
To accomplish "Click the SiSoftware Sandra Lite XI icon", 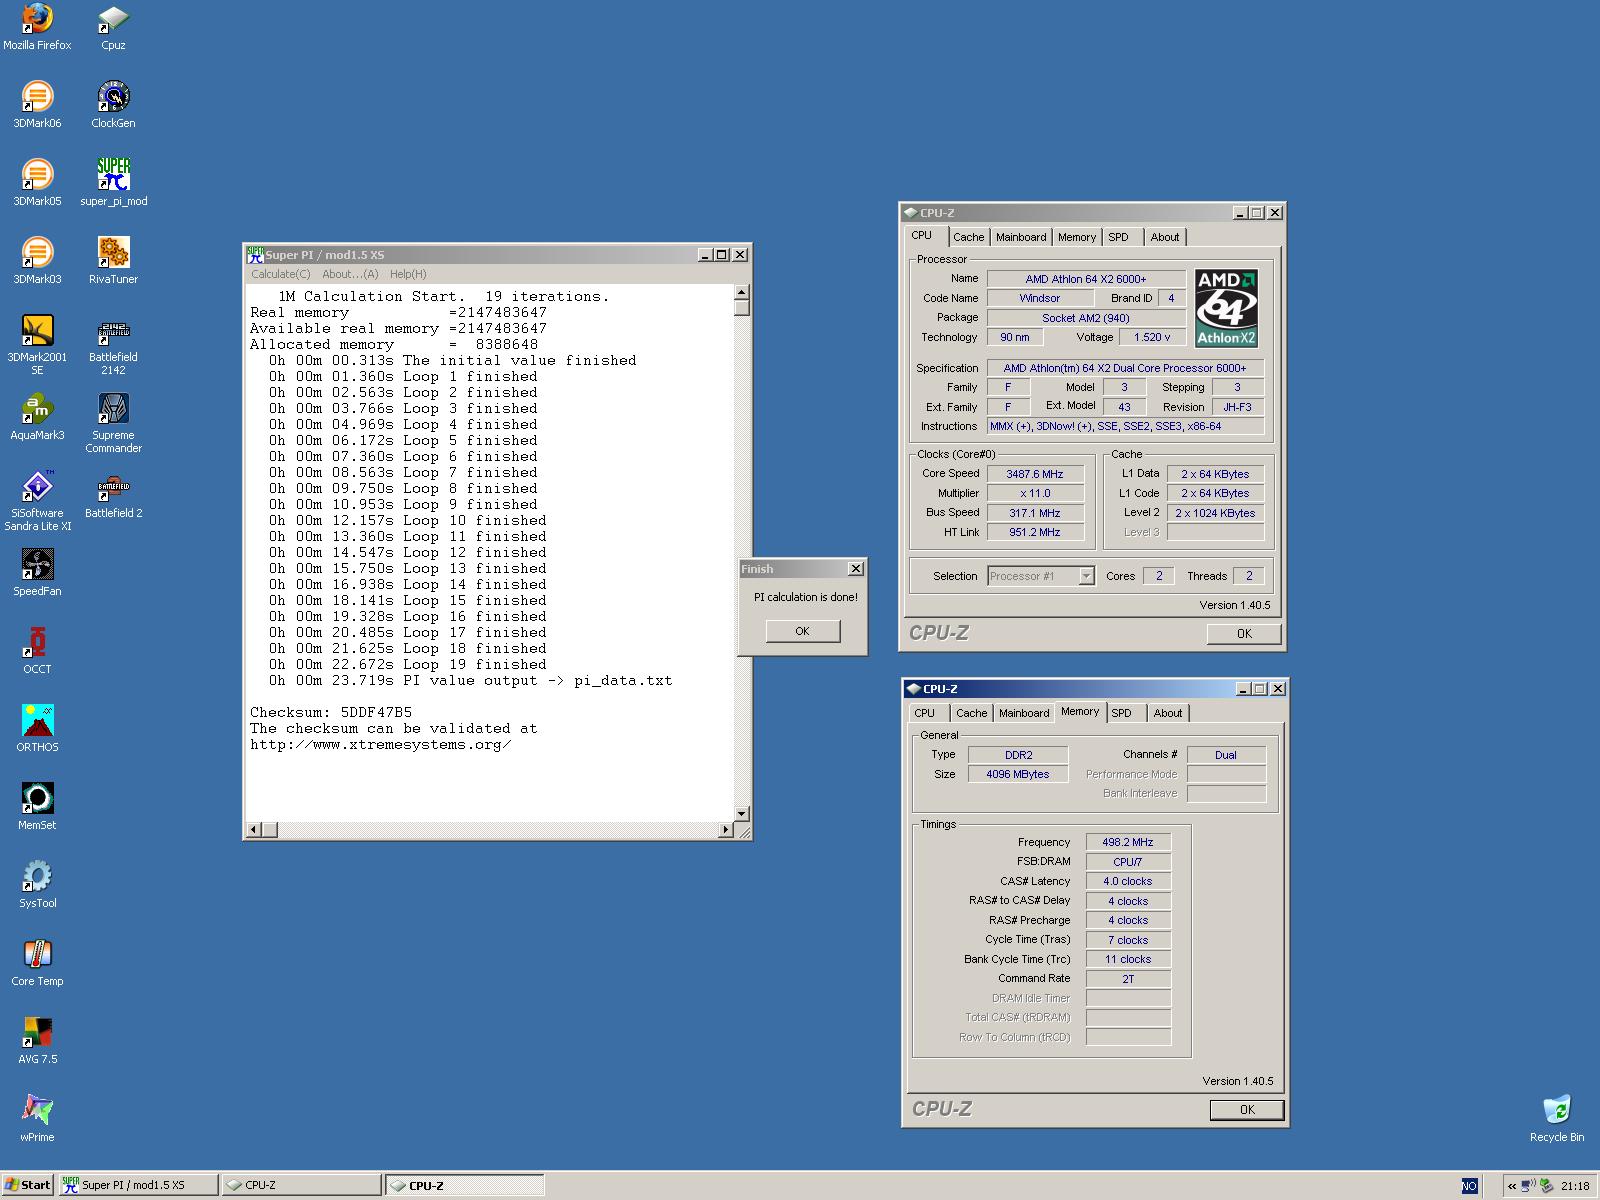I will click(x=37, y=501).
